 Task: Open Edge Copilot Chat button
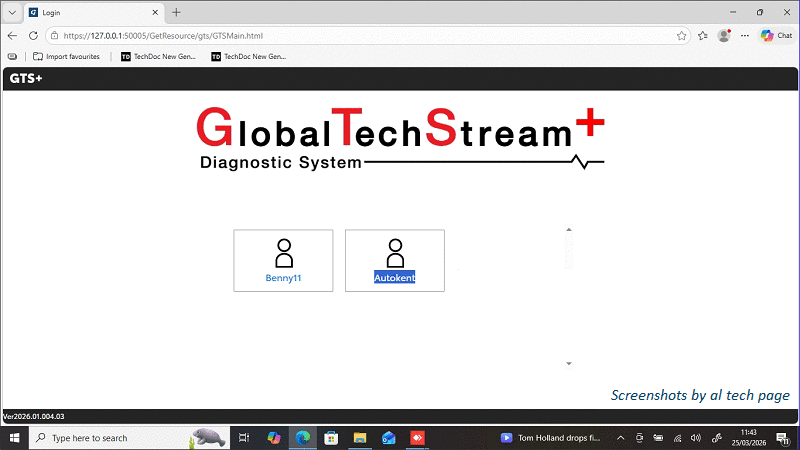(x=776, y=35)
